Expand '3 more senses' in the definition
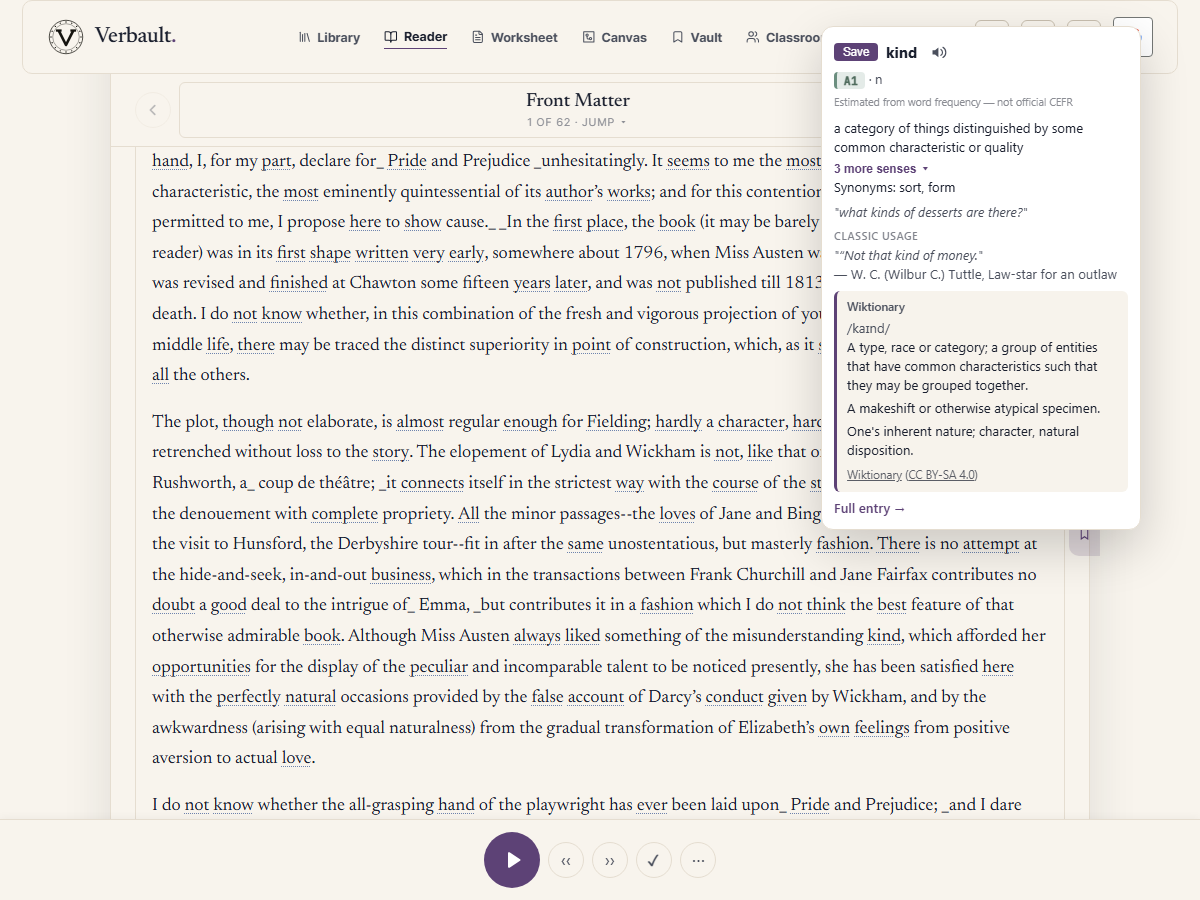This screenshot has height=900, width=1200. click(881, 169)
